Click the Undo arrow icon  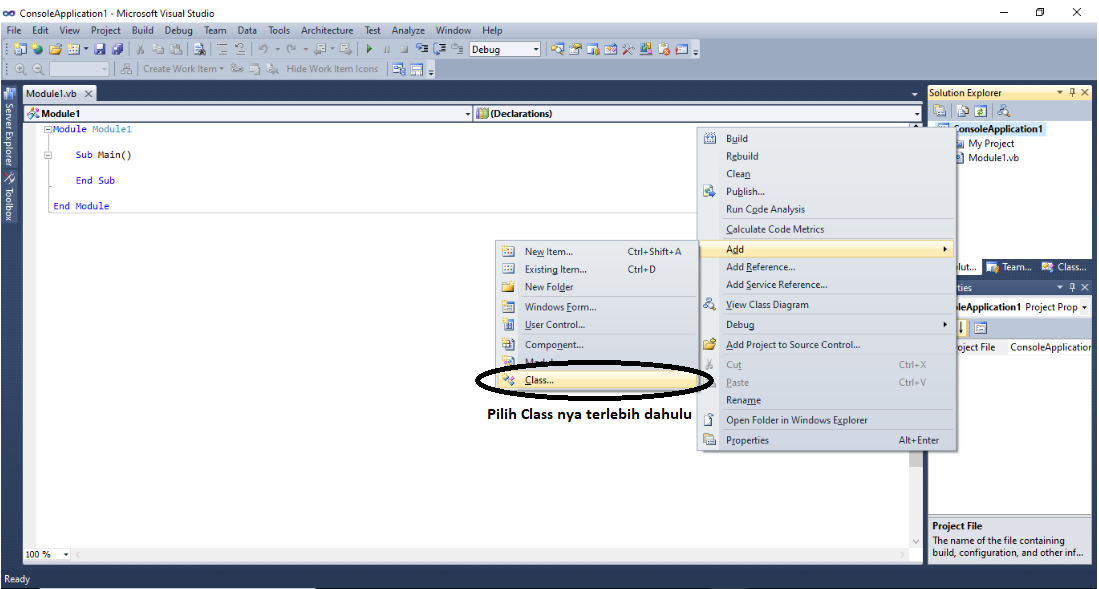click(263, 49)
